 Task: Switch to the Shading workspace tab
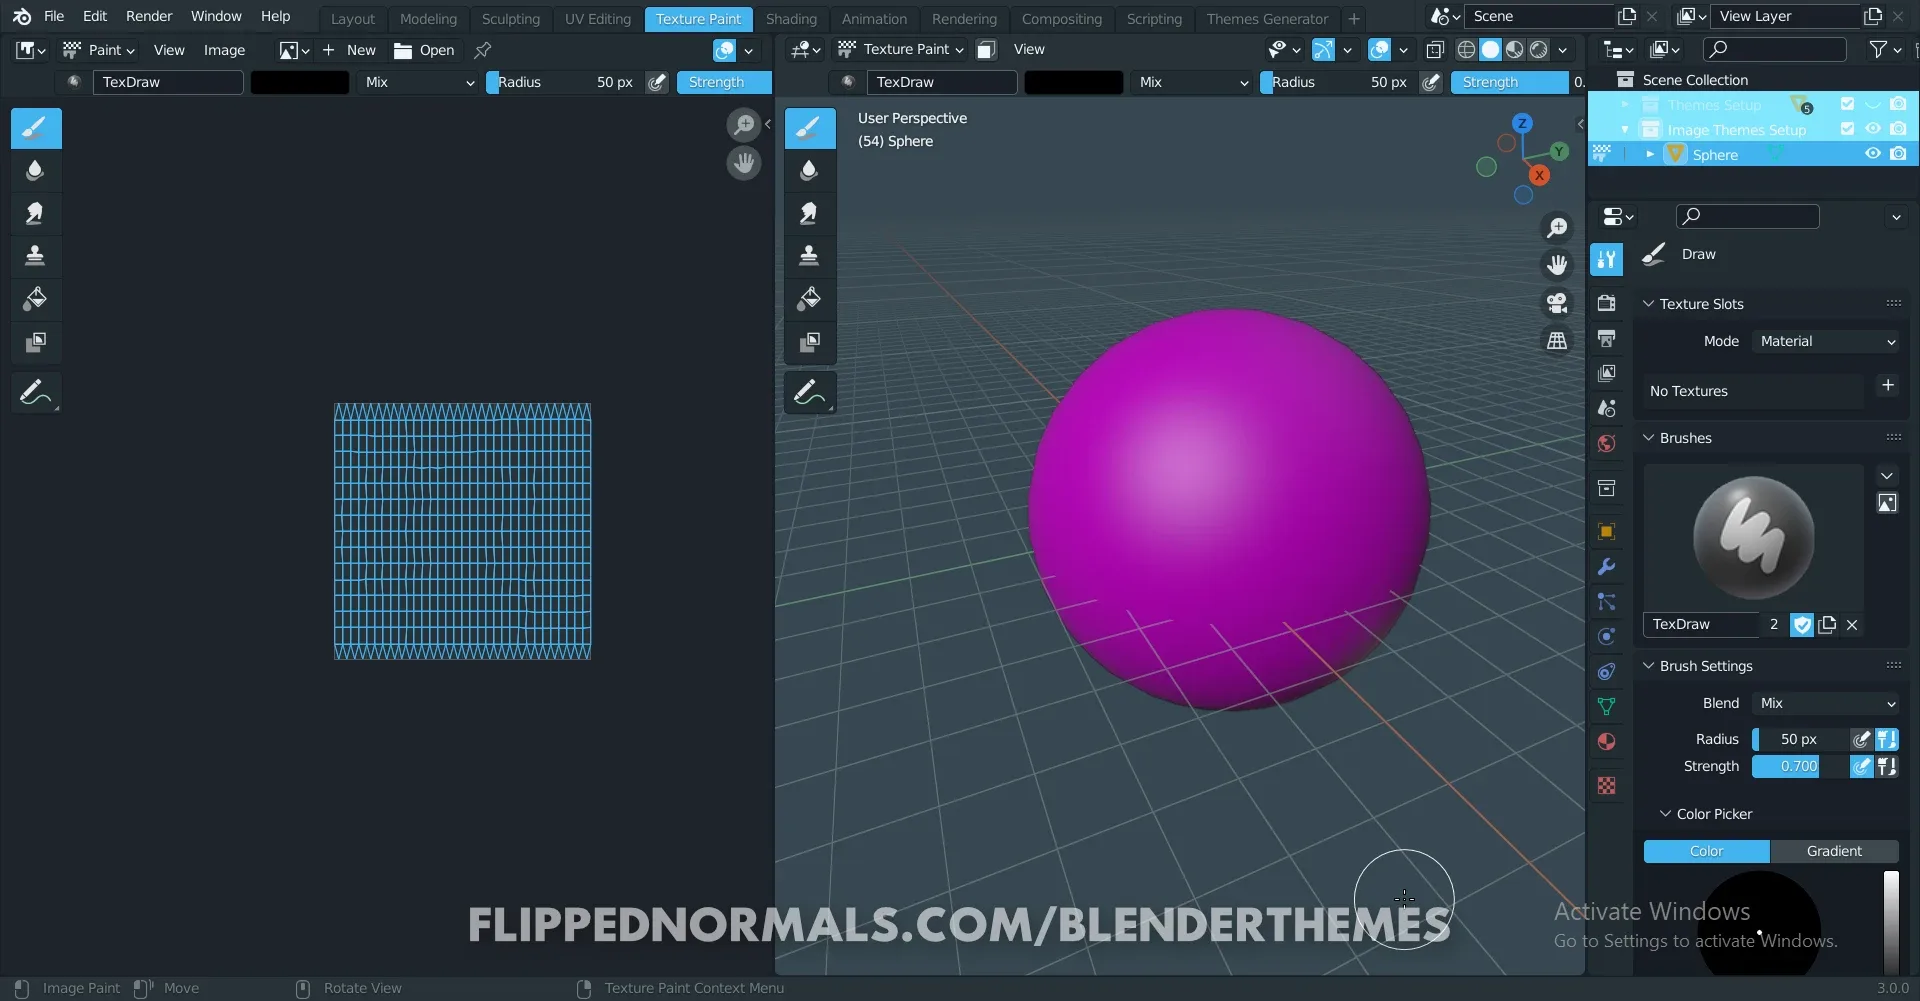pyautogui.click(x=790, y=18)
